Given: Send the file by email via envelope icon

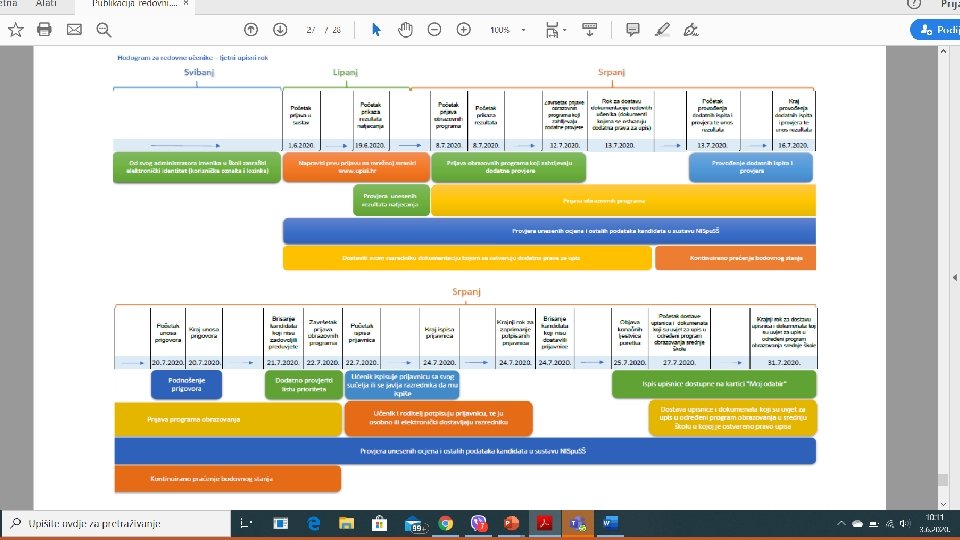Looking at the screenshot, I should [74, 29].
